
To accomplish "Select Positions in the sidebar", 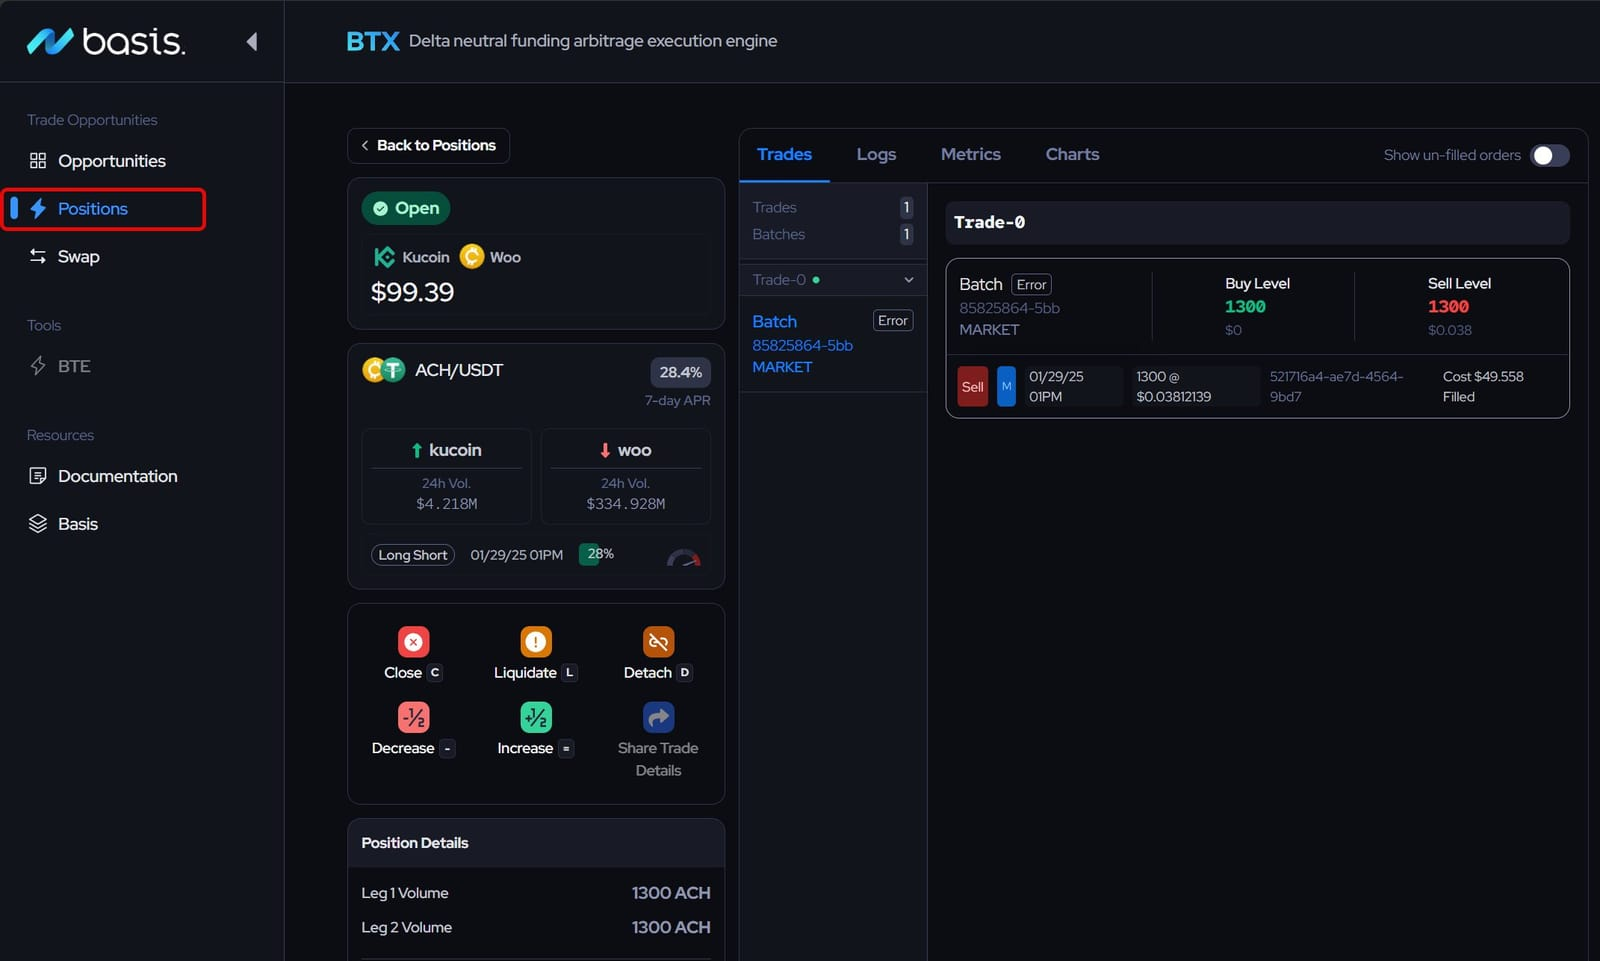I will [104, 209].
